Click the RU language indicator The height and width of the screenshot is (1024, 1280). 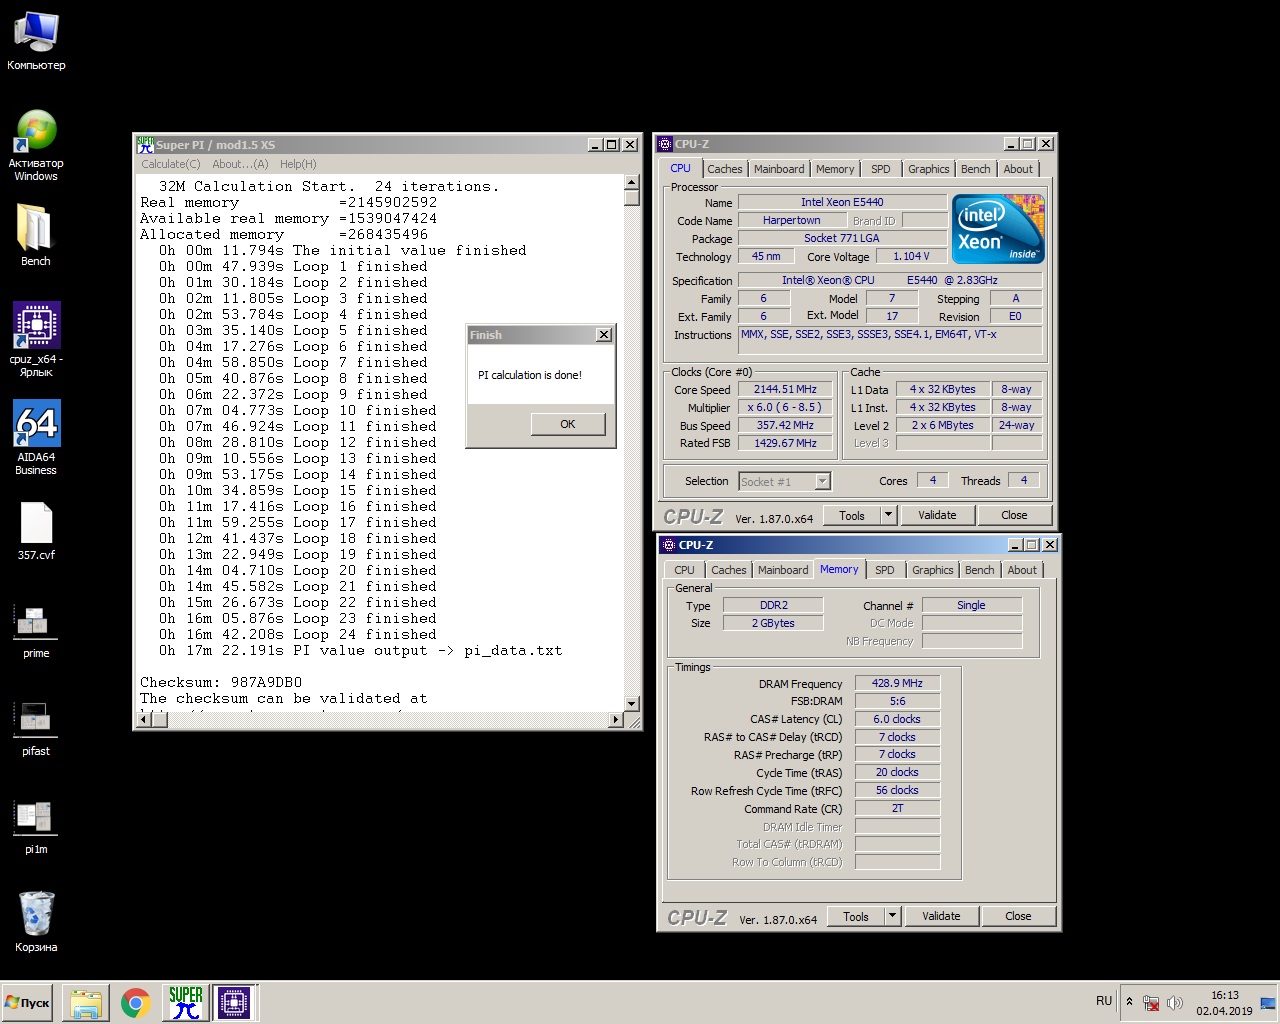pos(1104,1001)
